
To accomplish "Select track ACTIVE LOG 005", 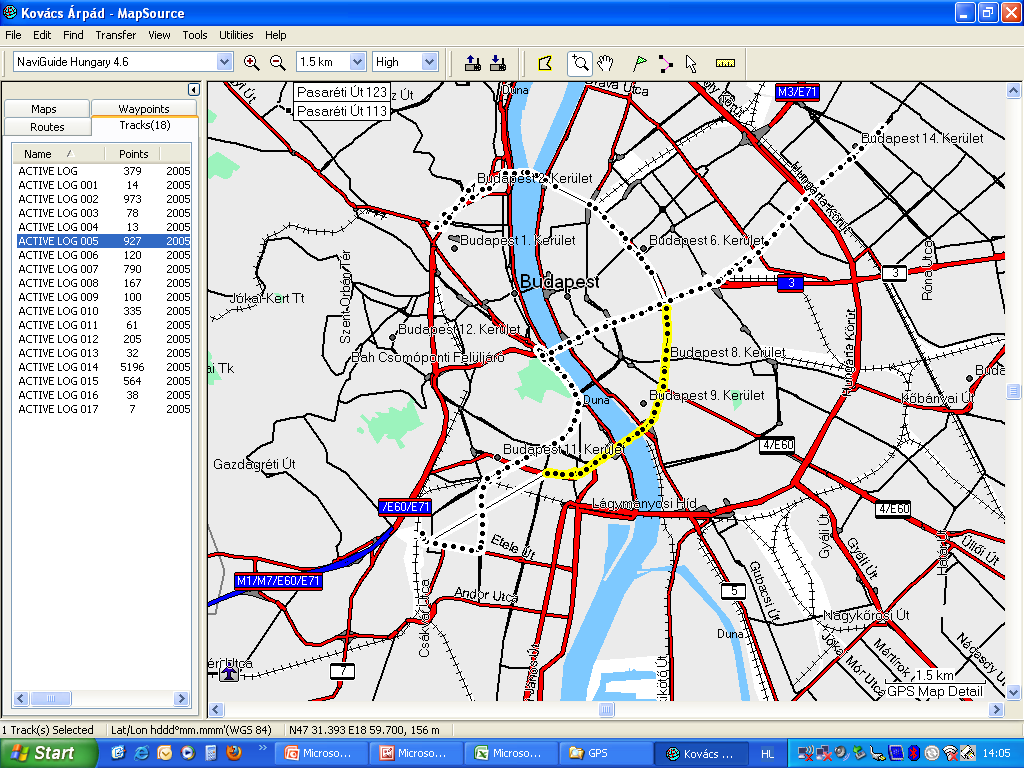I will (104, 241).
